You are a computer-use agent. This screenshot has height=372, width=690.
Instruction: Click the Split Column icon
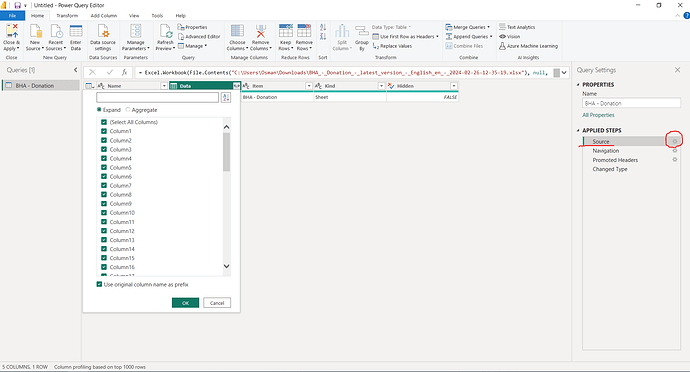click(x=342, y=32)
